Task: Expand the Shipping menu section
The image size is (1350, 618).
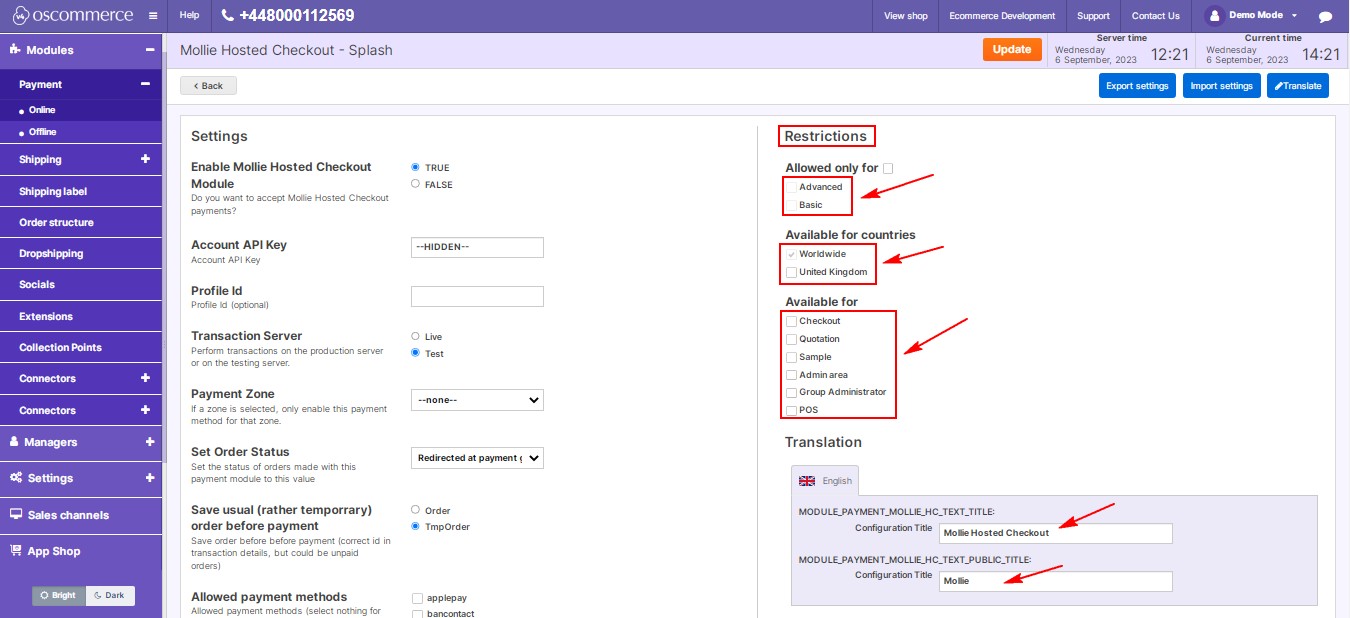Action: coord(145,159)
